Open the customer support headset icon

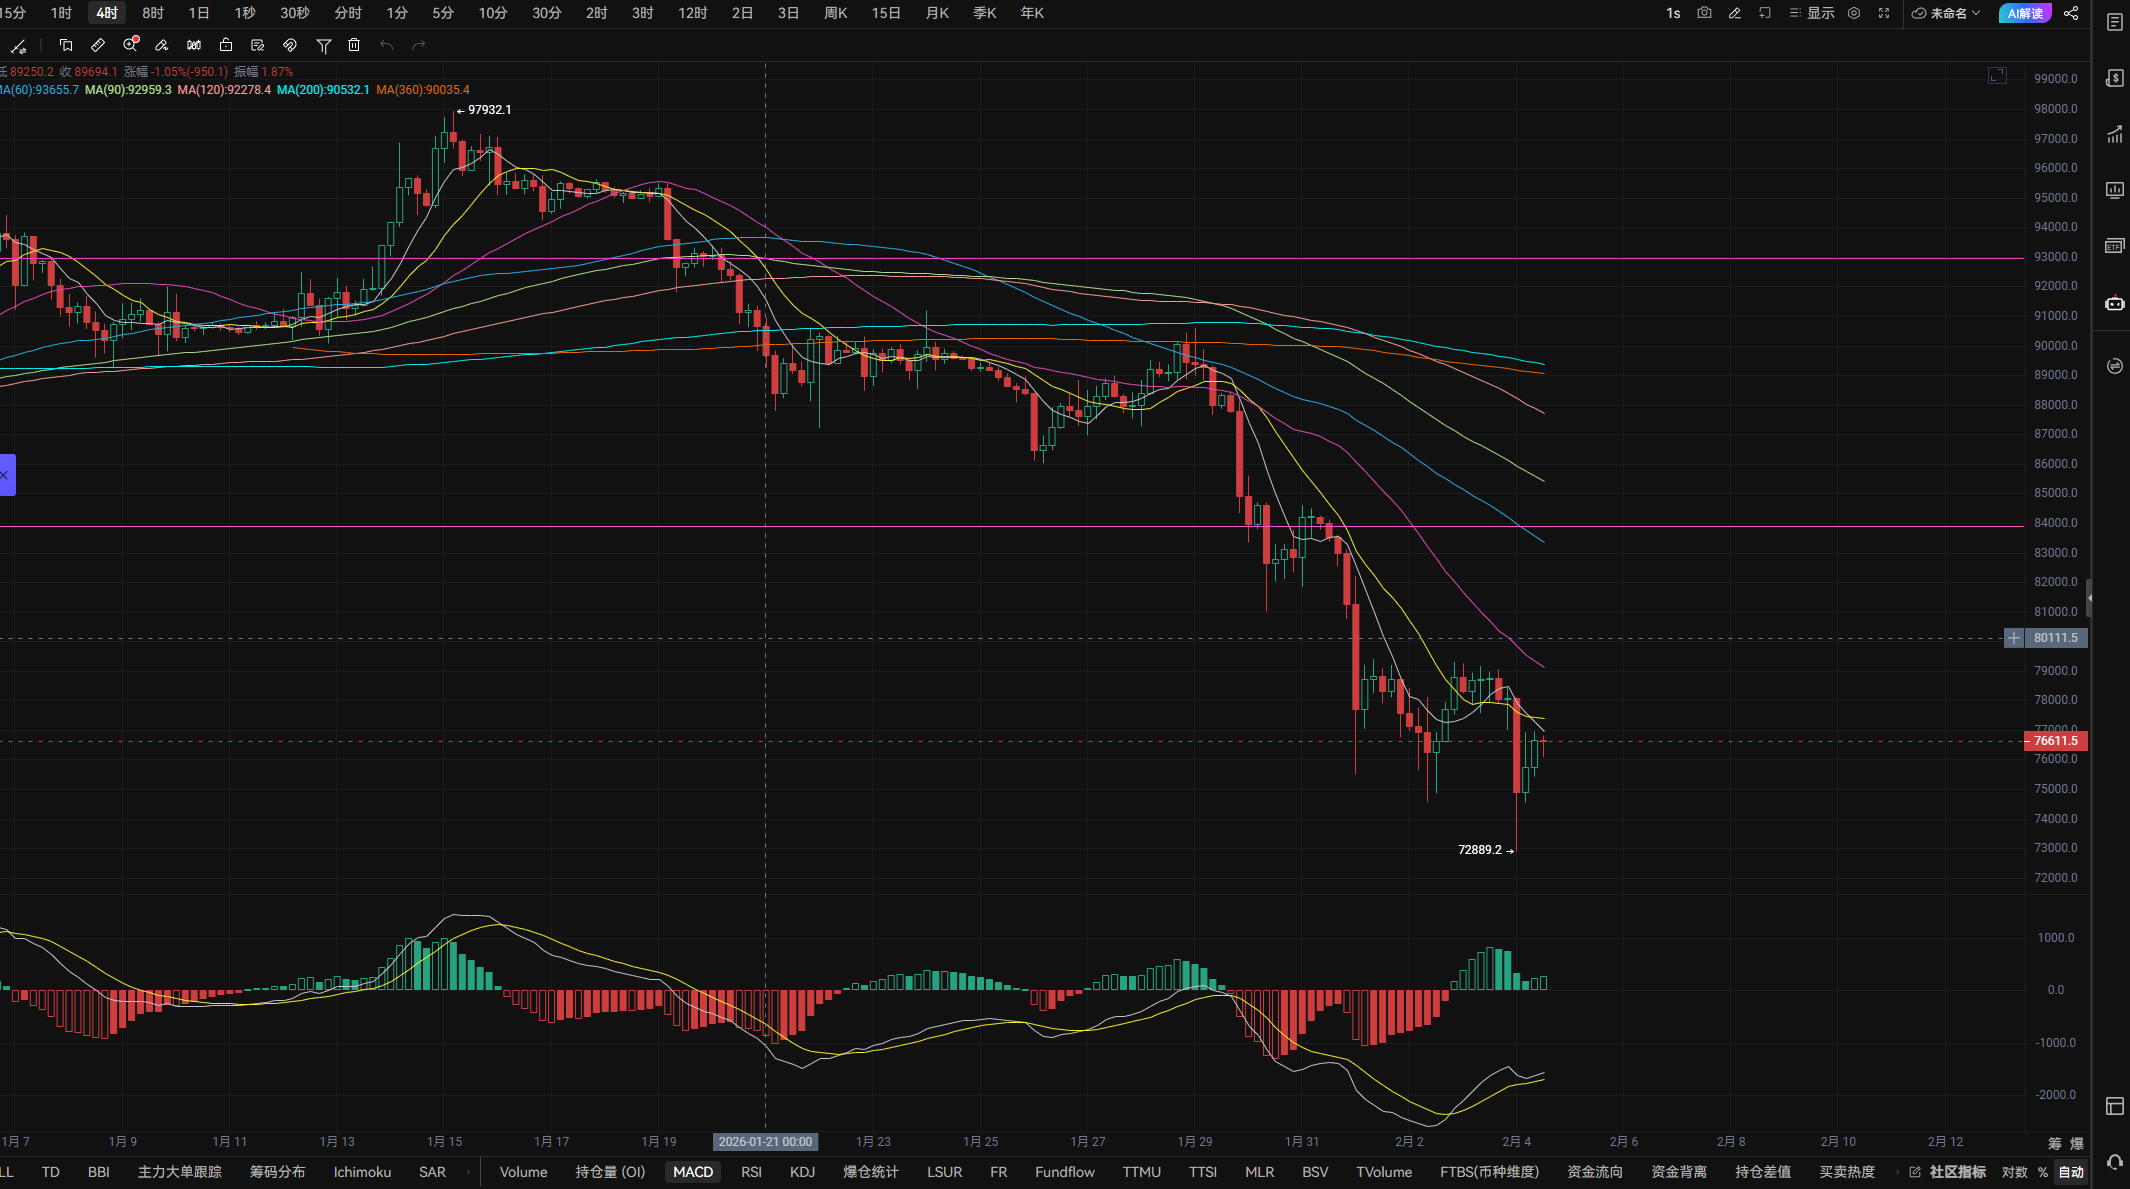click(2114, 1162)
